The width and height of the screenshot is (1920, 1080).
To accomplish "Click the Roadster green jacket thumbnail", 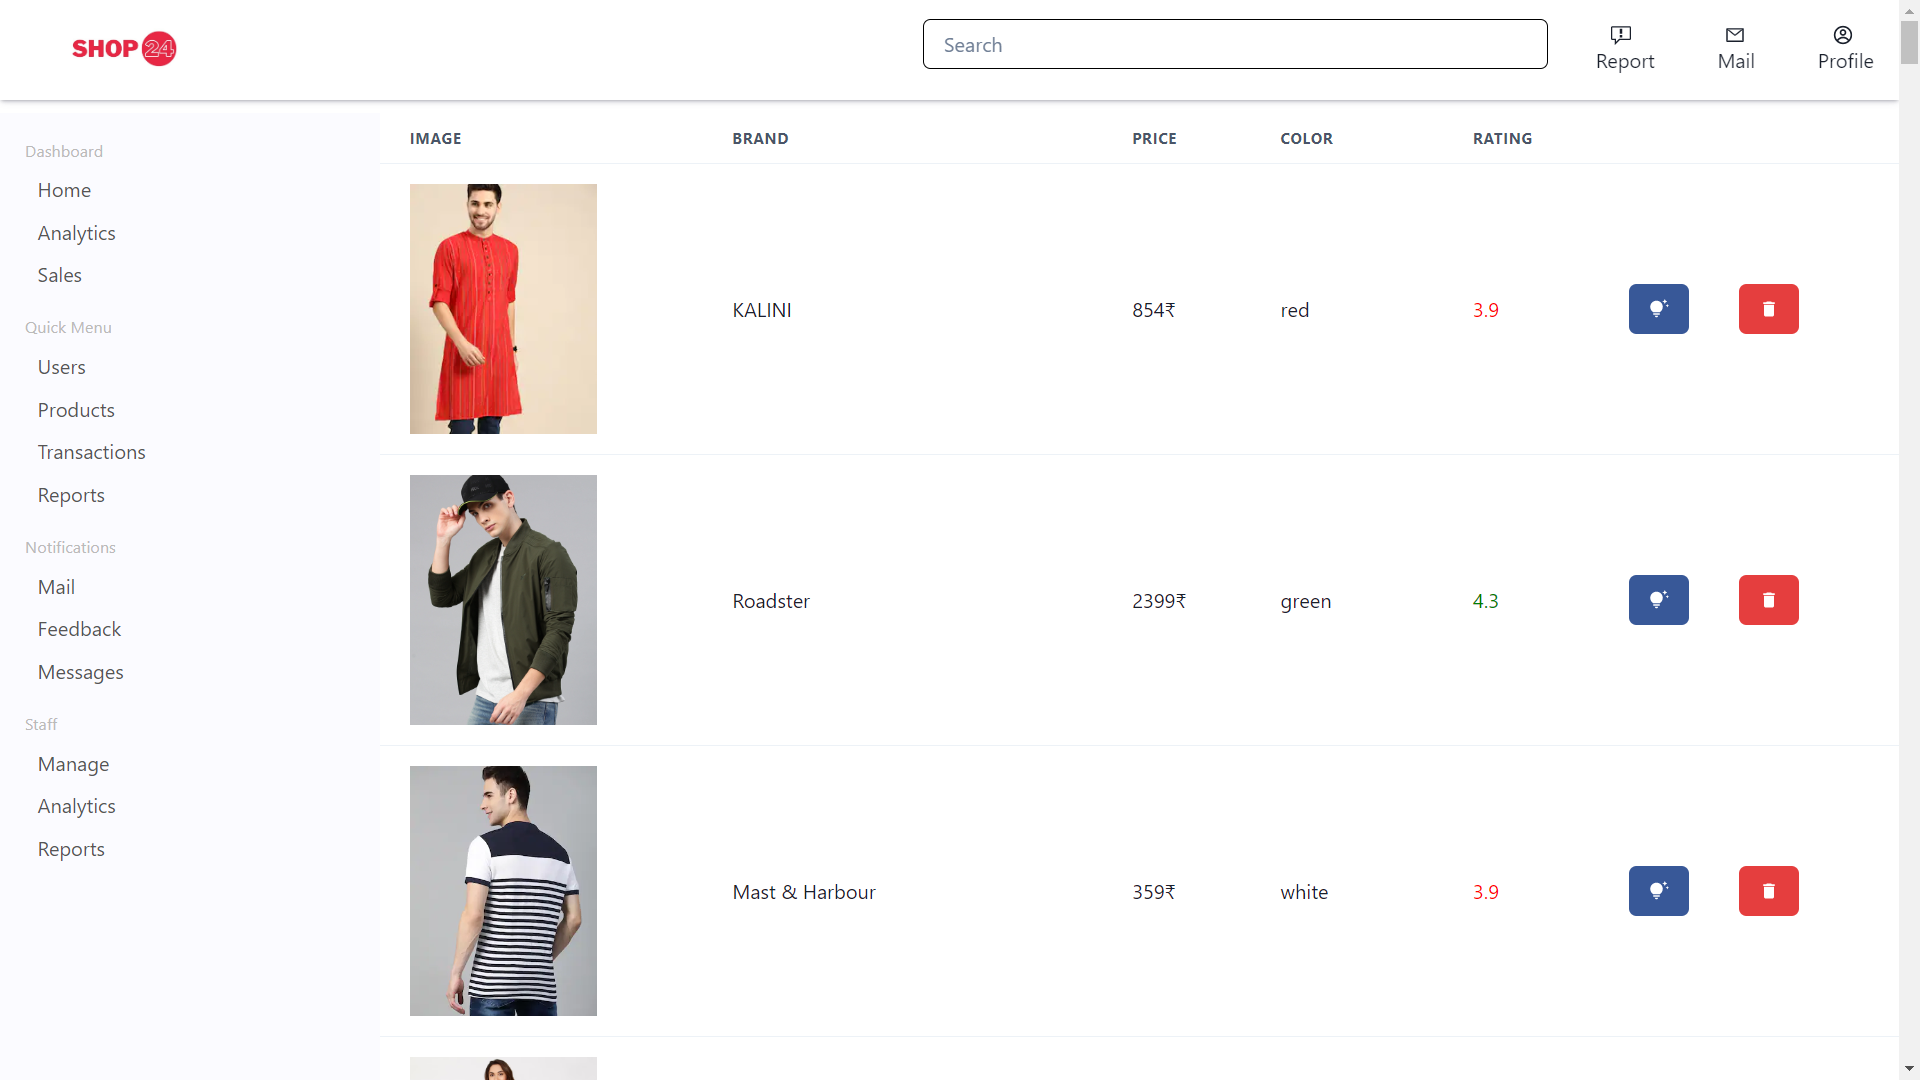I will [x=503, y=600].
